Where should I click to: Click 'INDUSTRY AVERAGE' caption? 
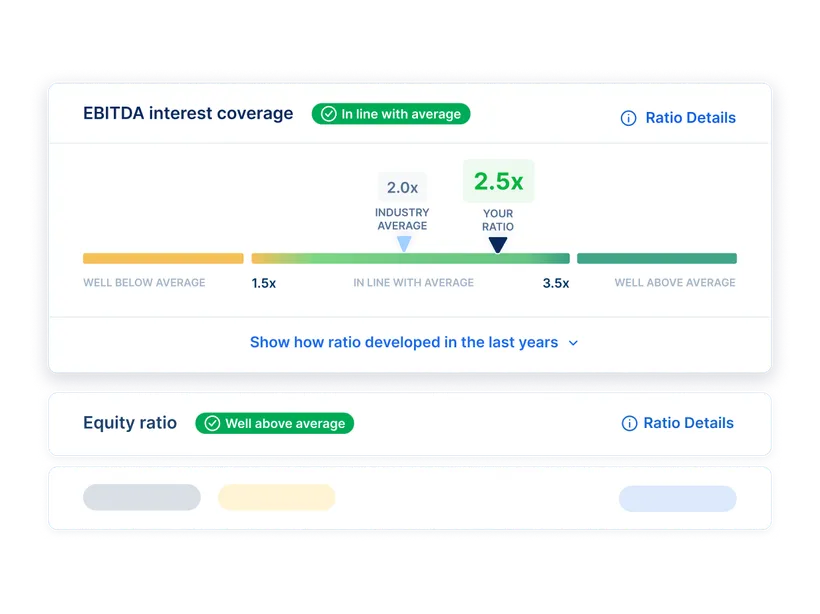(402, 219)
